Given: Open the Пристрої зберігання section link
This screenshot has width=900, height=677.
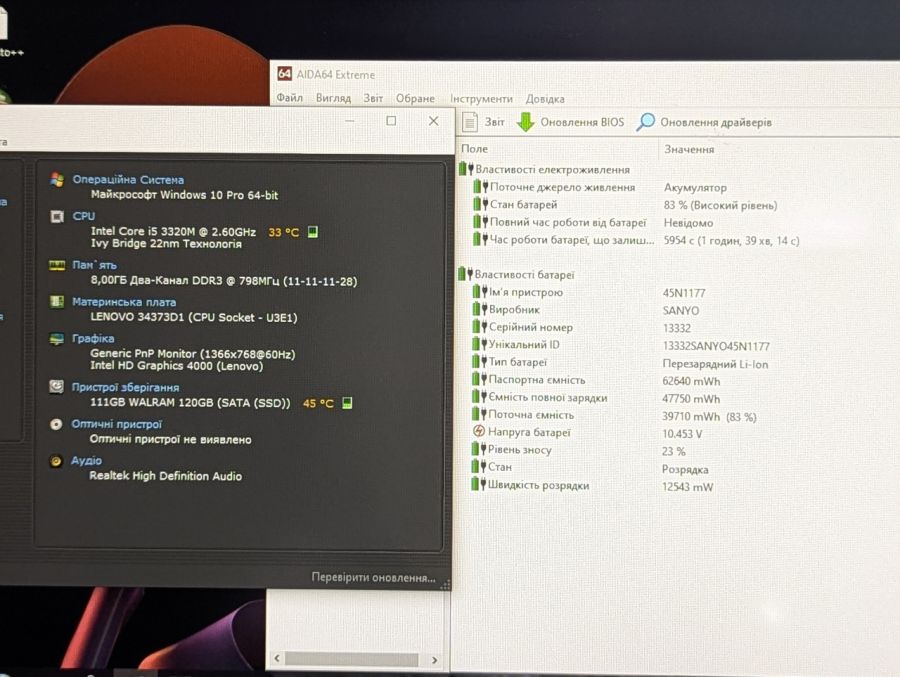Looking at the screenshot, I should point(125,387).
